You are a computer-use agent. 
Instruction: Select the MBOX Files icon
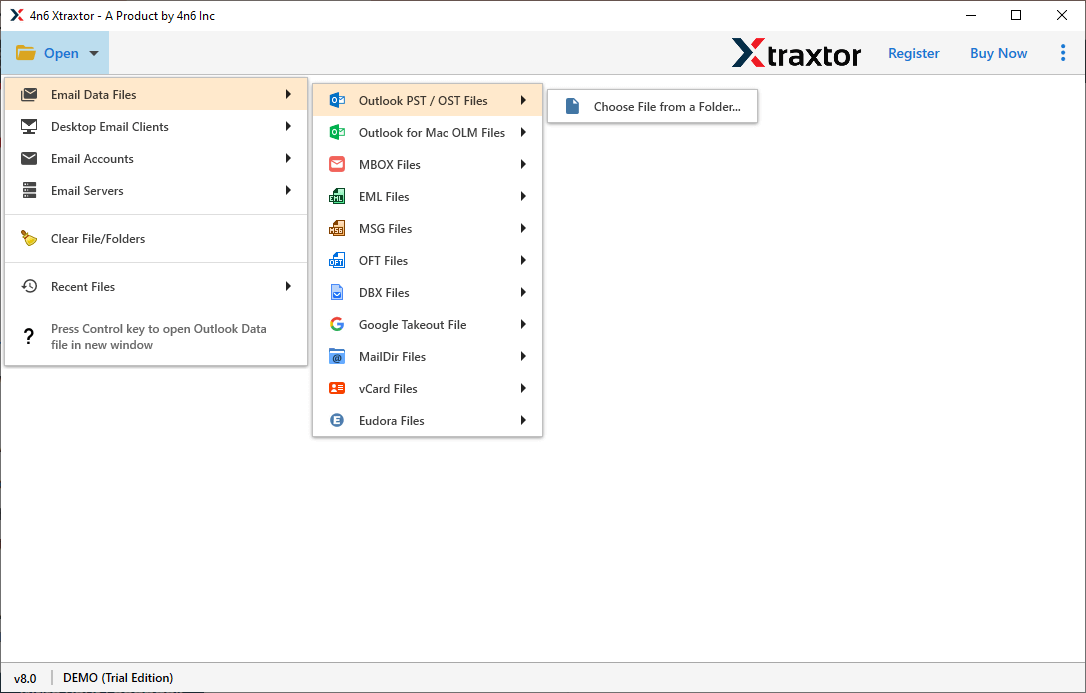(x=338, y=164)
